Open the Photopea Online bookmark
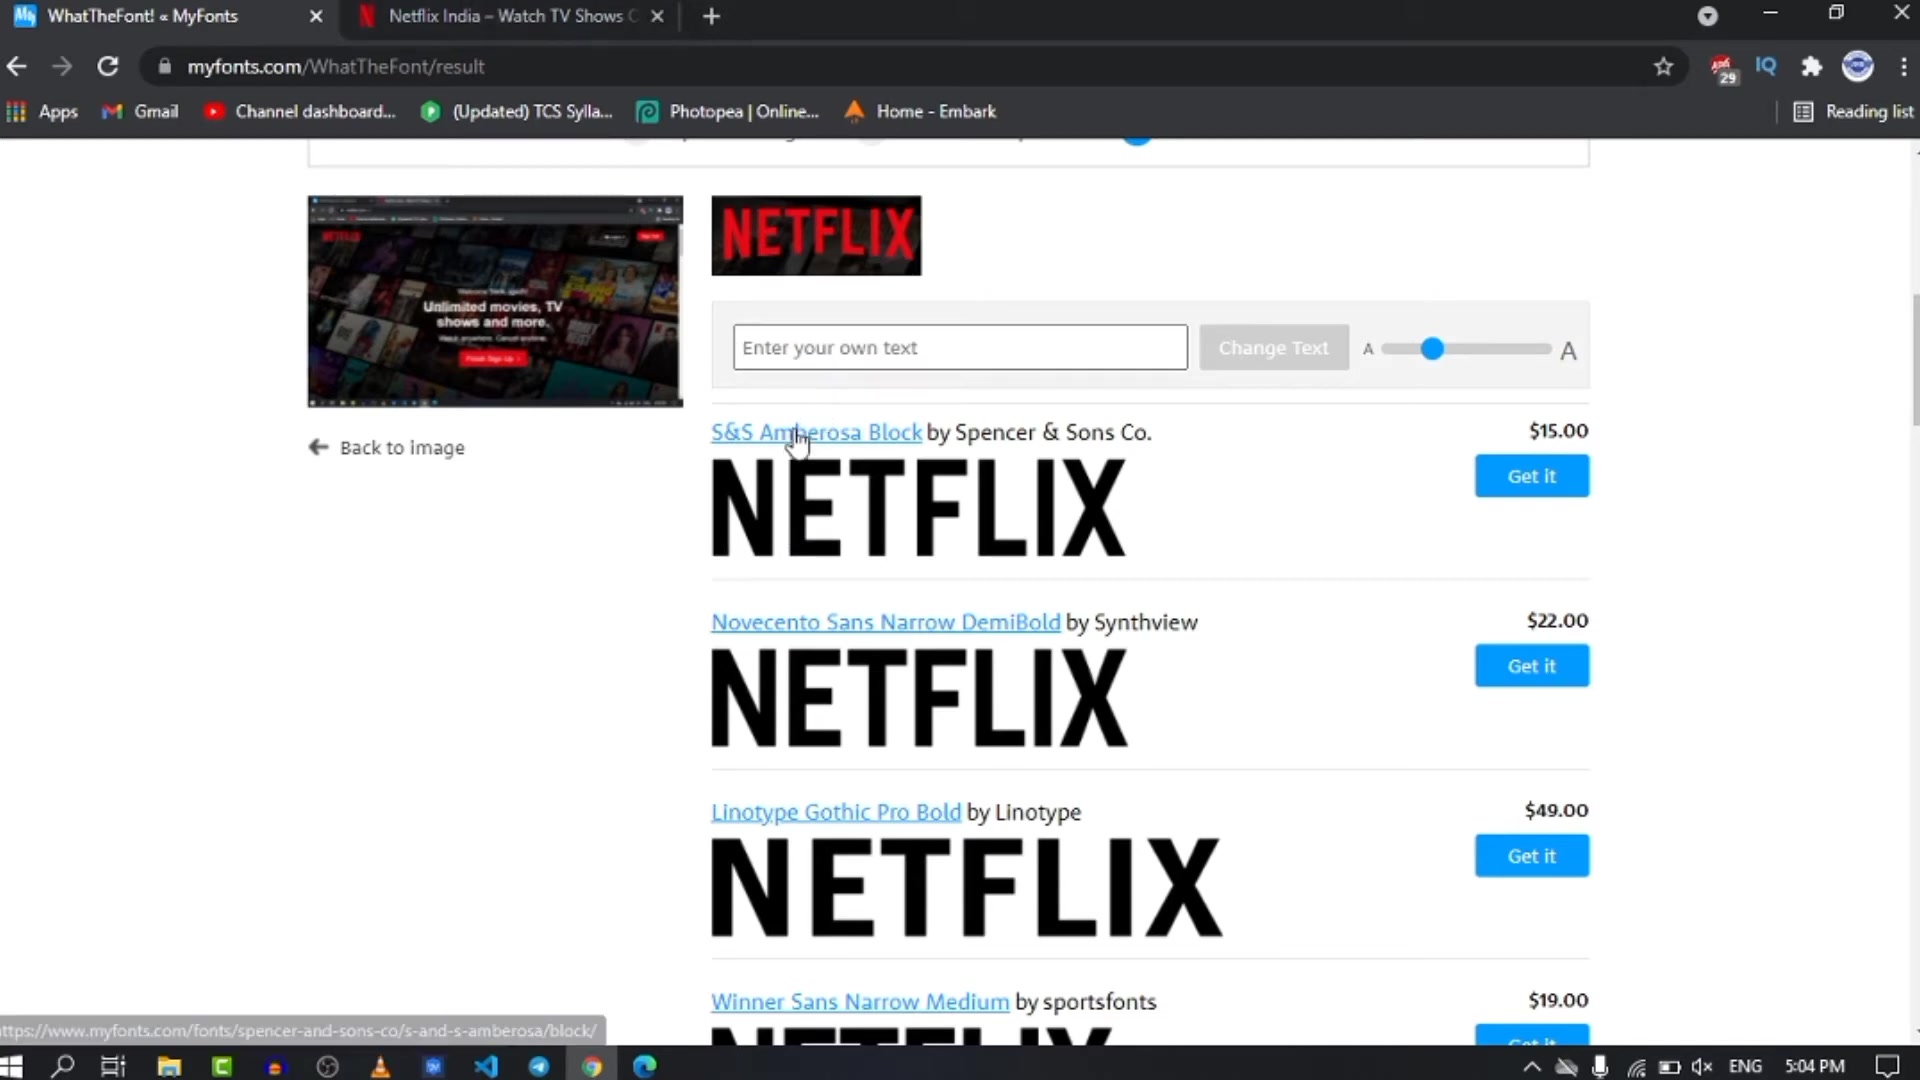This screenshot has width=1920, height=1080. coord(729,112)
